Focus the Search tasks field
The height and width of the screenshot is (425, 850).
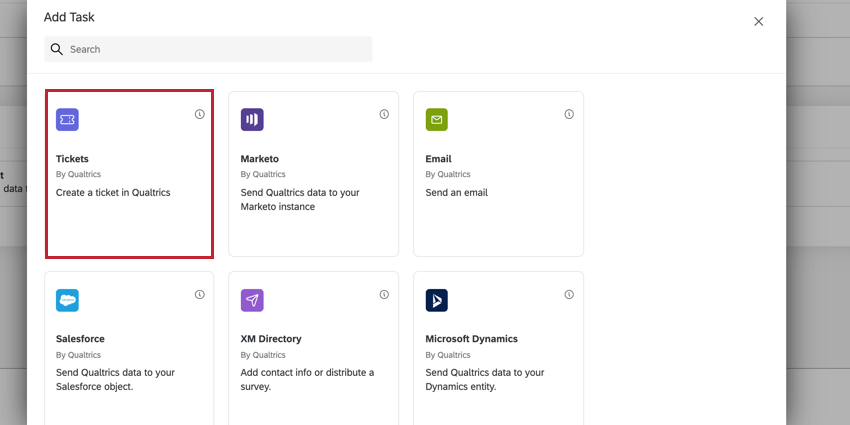(x=208, y=49)
